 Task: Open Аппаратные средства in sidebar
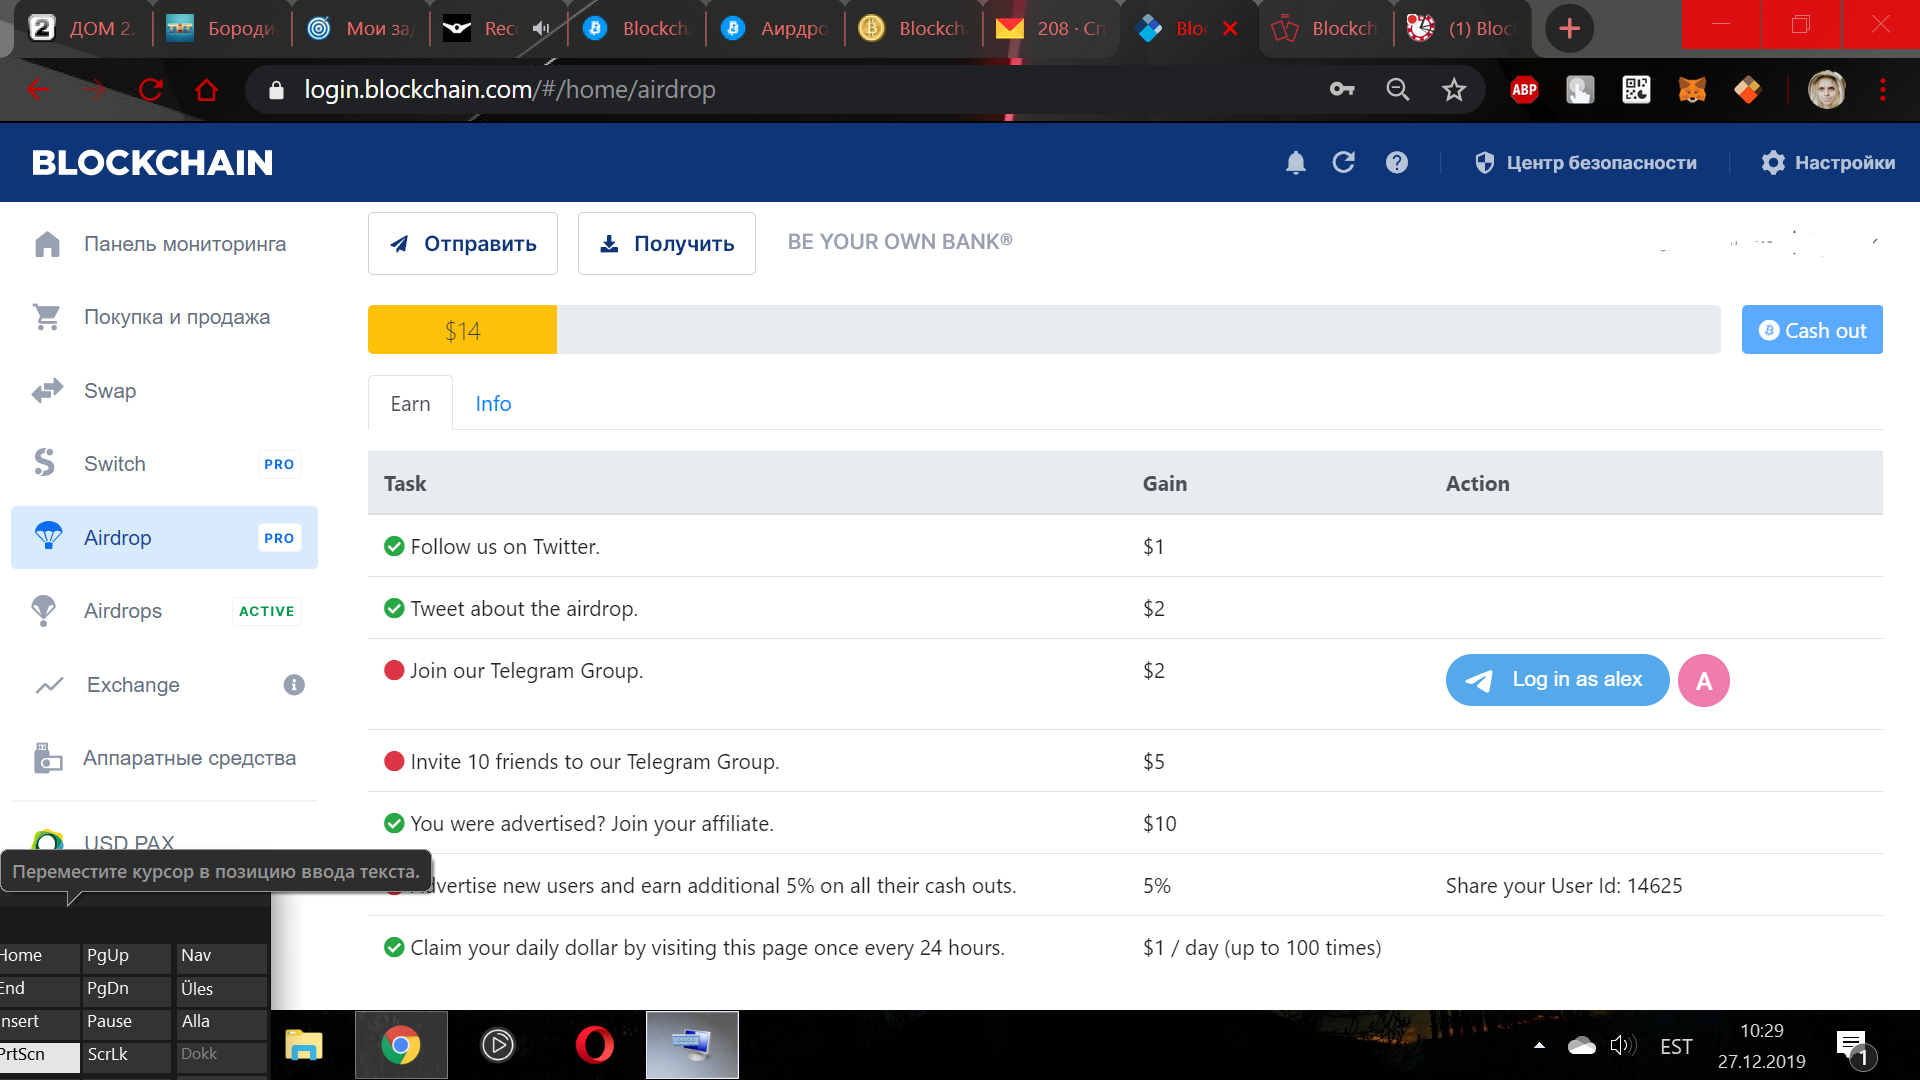[x=164, y=758]
